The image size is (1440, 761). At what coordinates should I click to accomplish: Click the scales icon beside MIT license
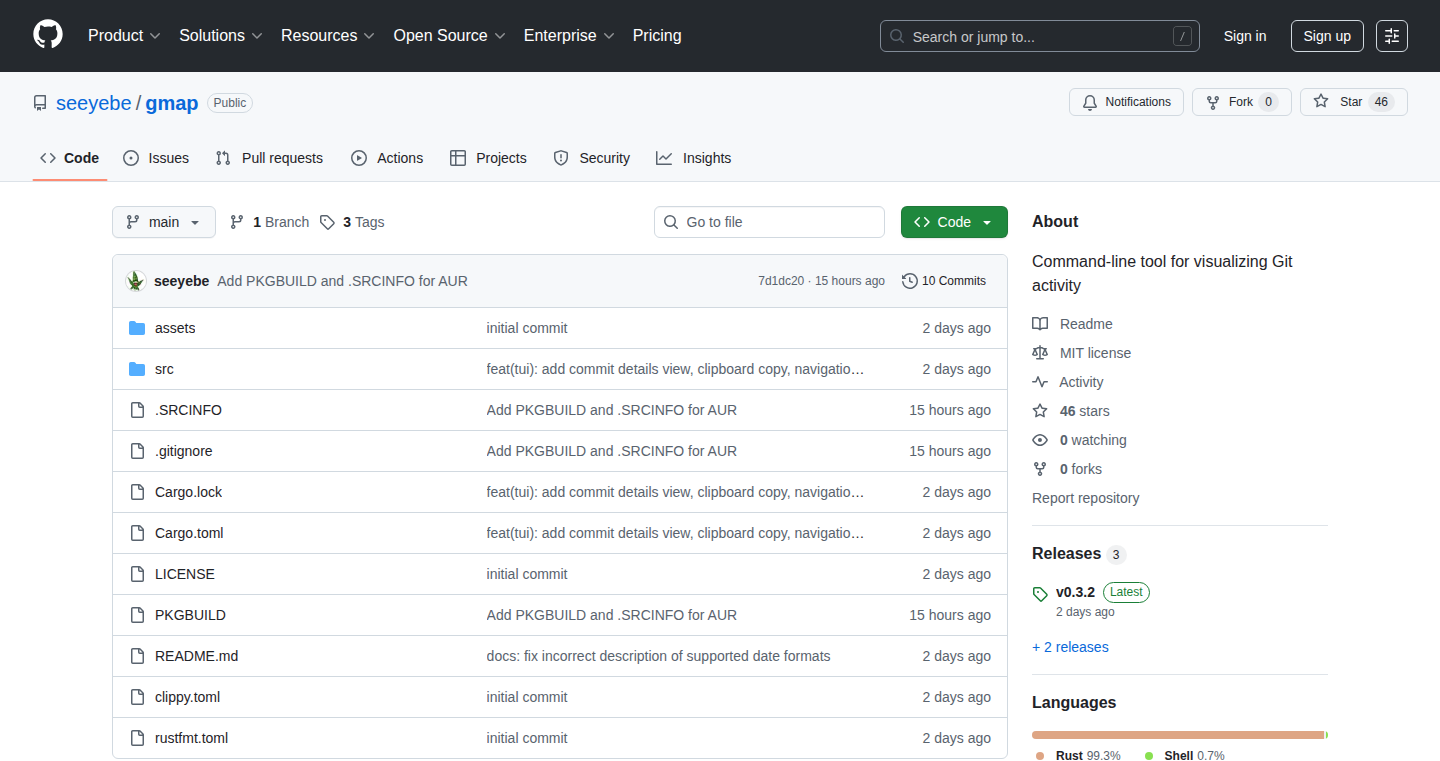[x=1040, y=353]
